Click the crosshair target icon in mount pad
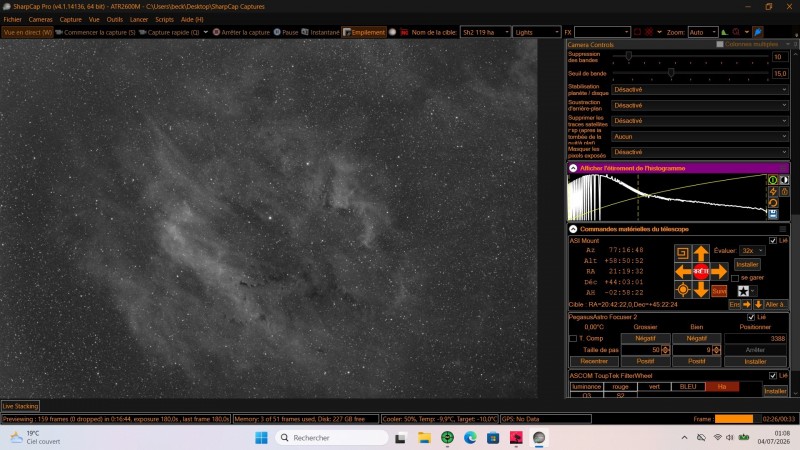 (683, 290)
